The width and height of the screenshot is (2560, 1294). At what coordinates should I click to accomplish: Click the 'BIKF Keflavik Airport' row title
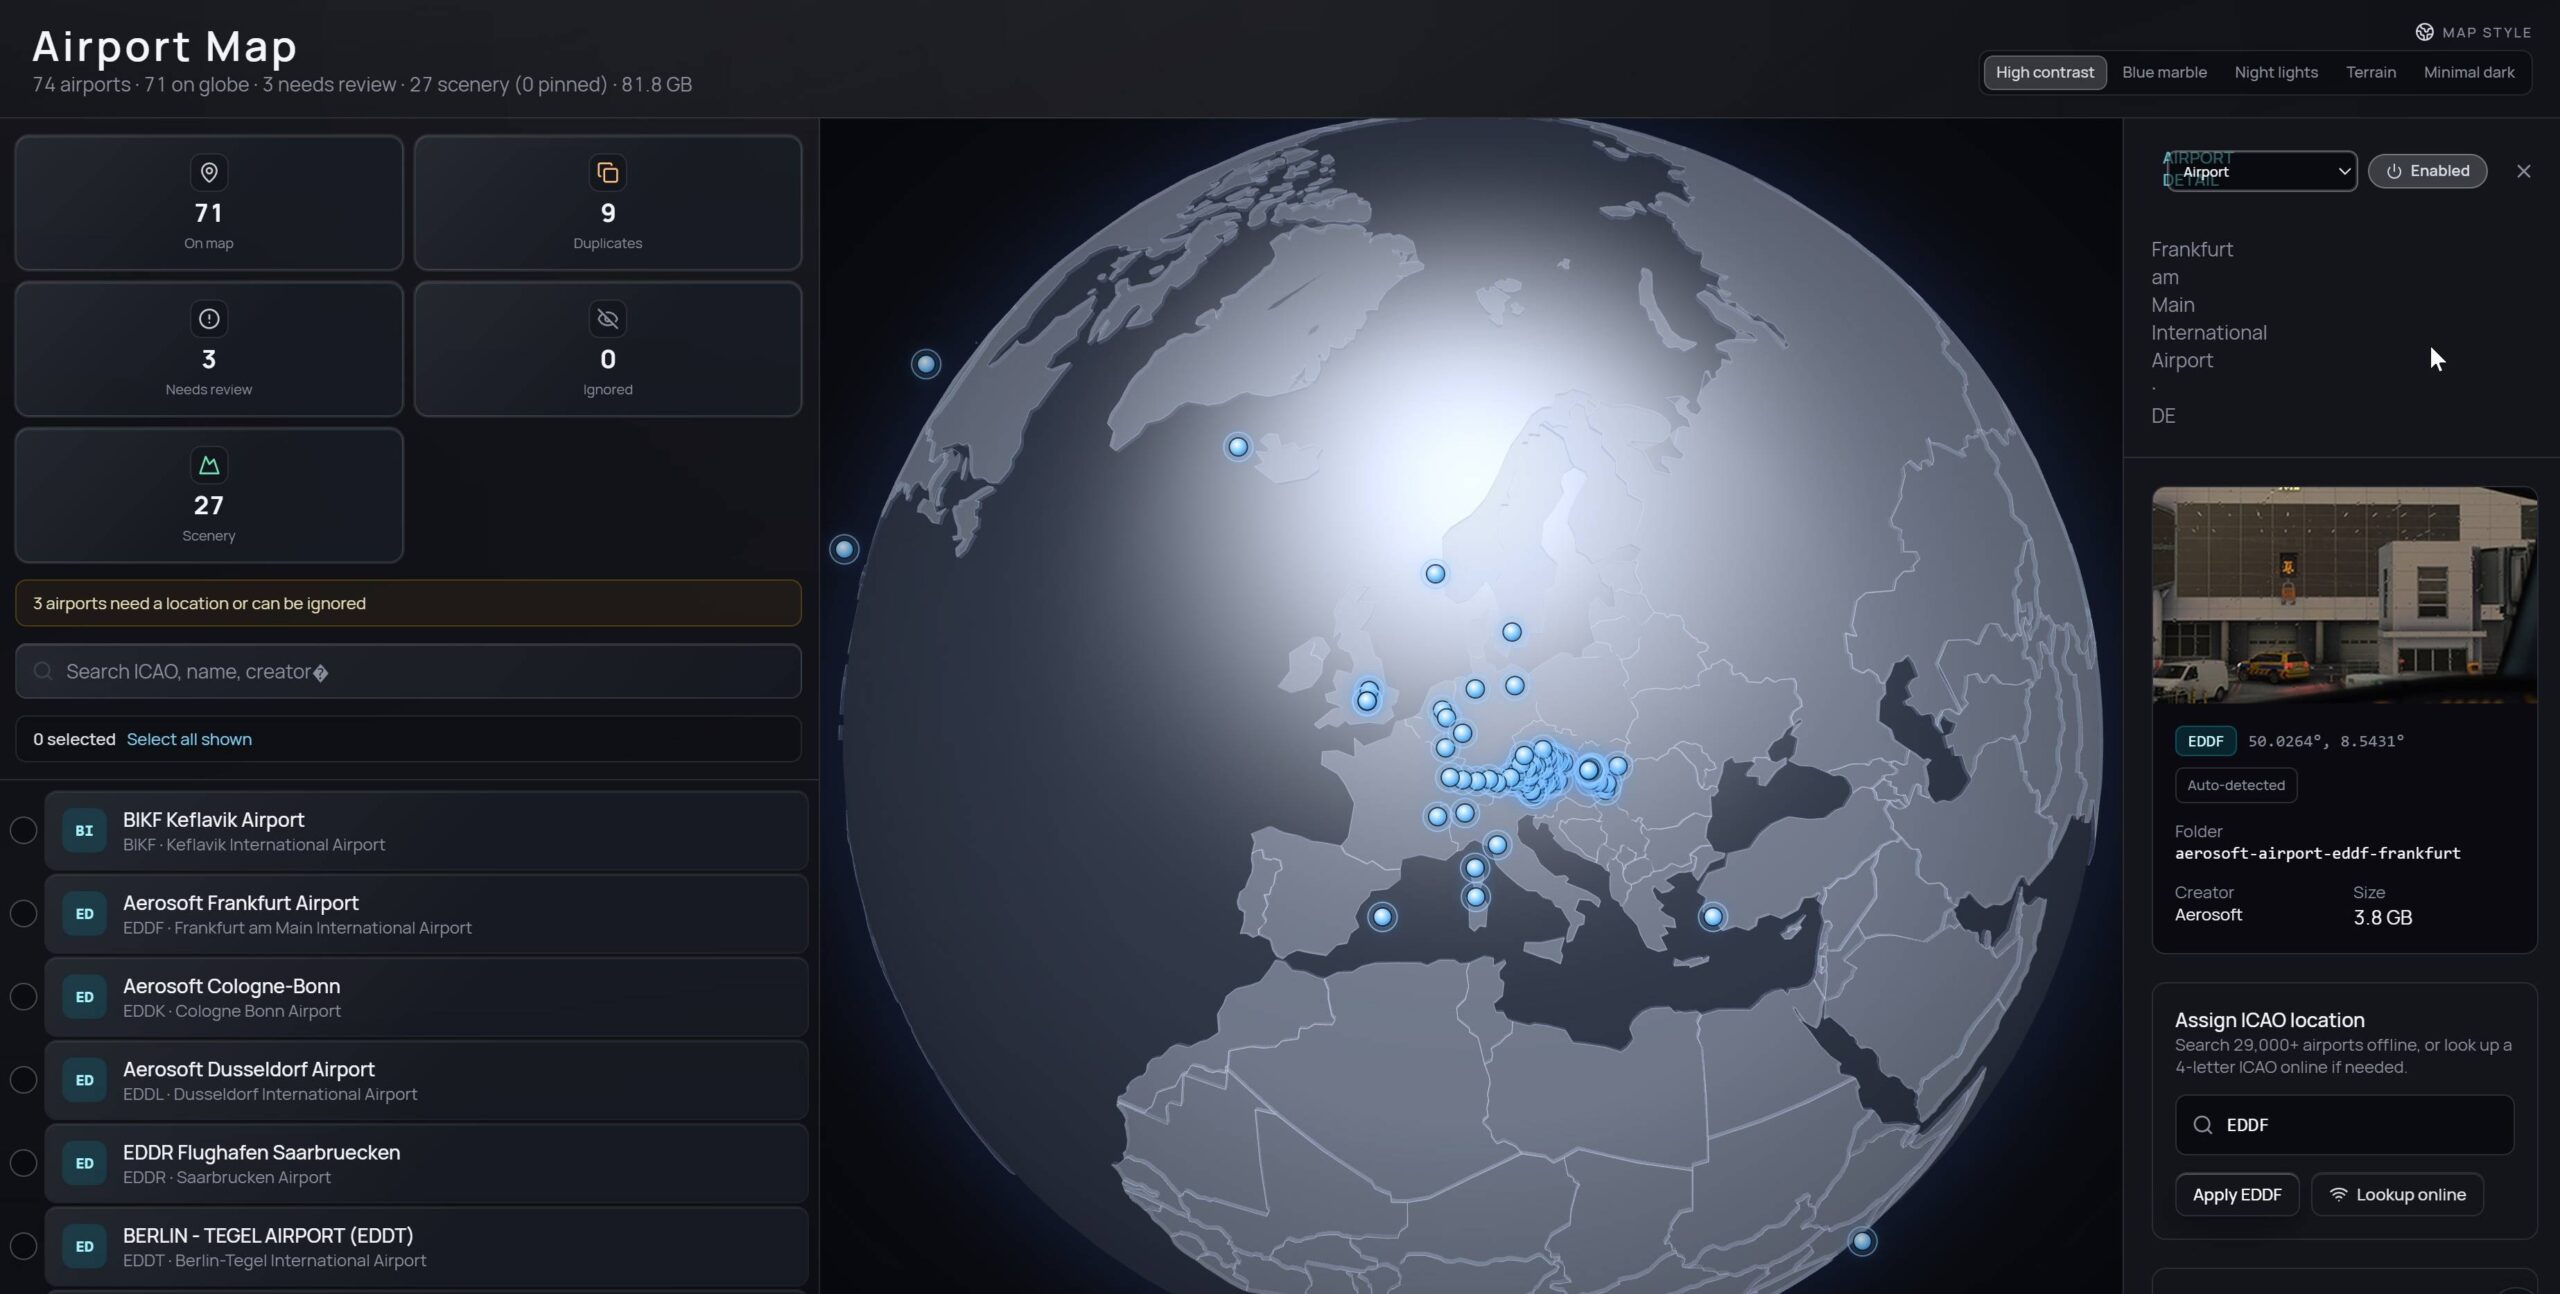click(x=214, y=820)
